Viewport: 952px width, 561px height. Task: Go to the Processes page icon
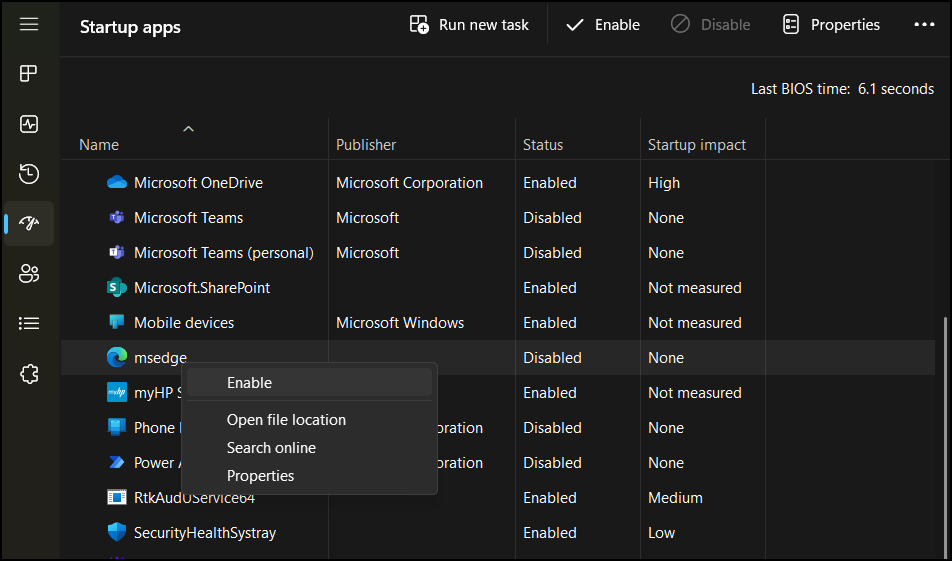[x=29, y=74]
